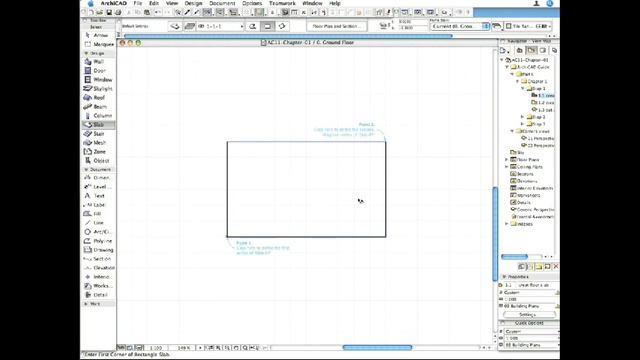Select the Door tool
The width and height of the screenshot is (640, 360).
98,71
